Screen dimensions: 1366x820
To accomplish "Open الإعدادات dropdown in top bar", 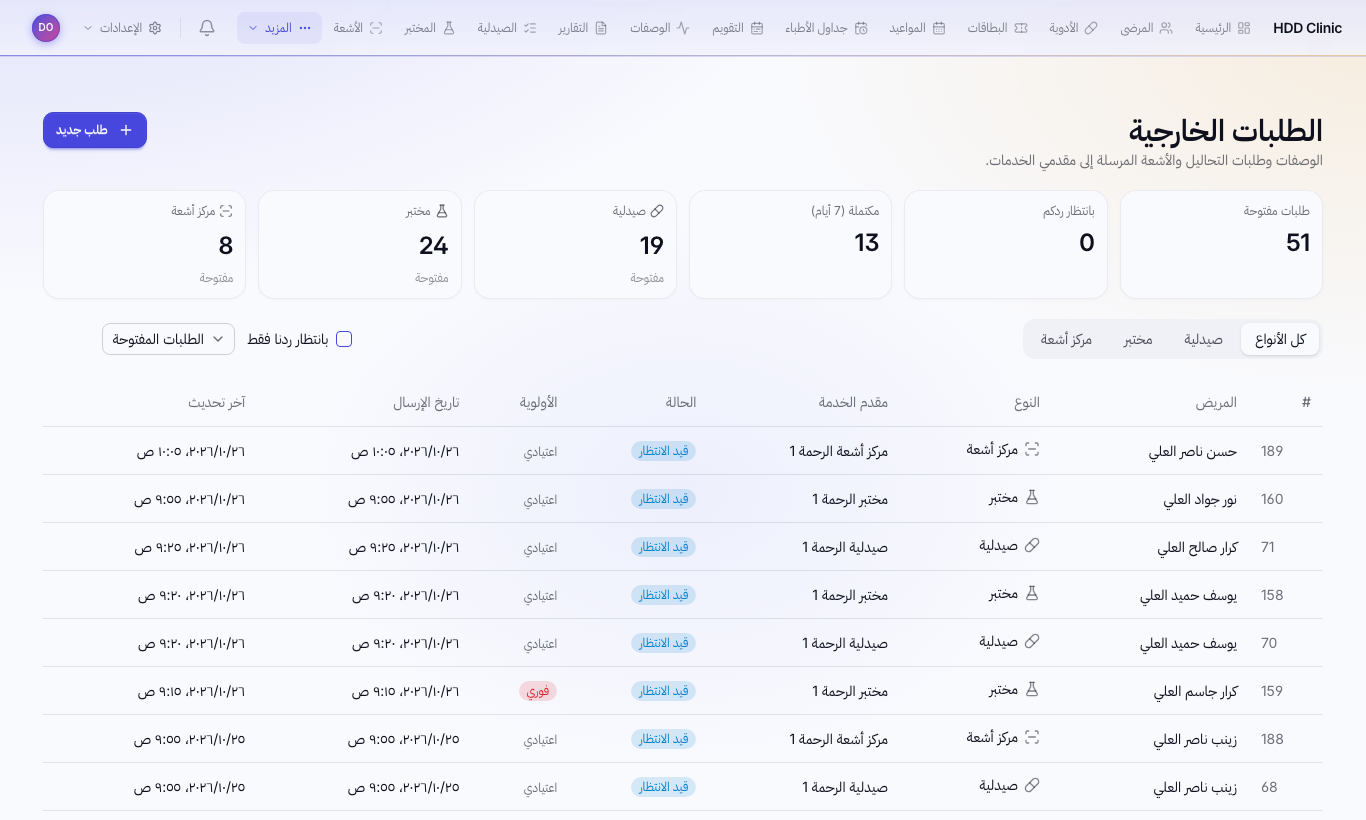I will (122, 28).
